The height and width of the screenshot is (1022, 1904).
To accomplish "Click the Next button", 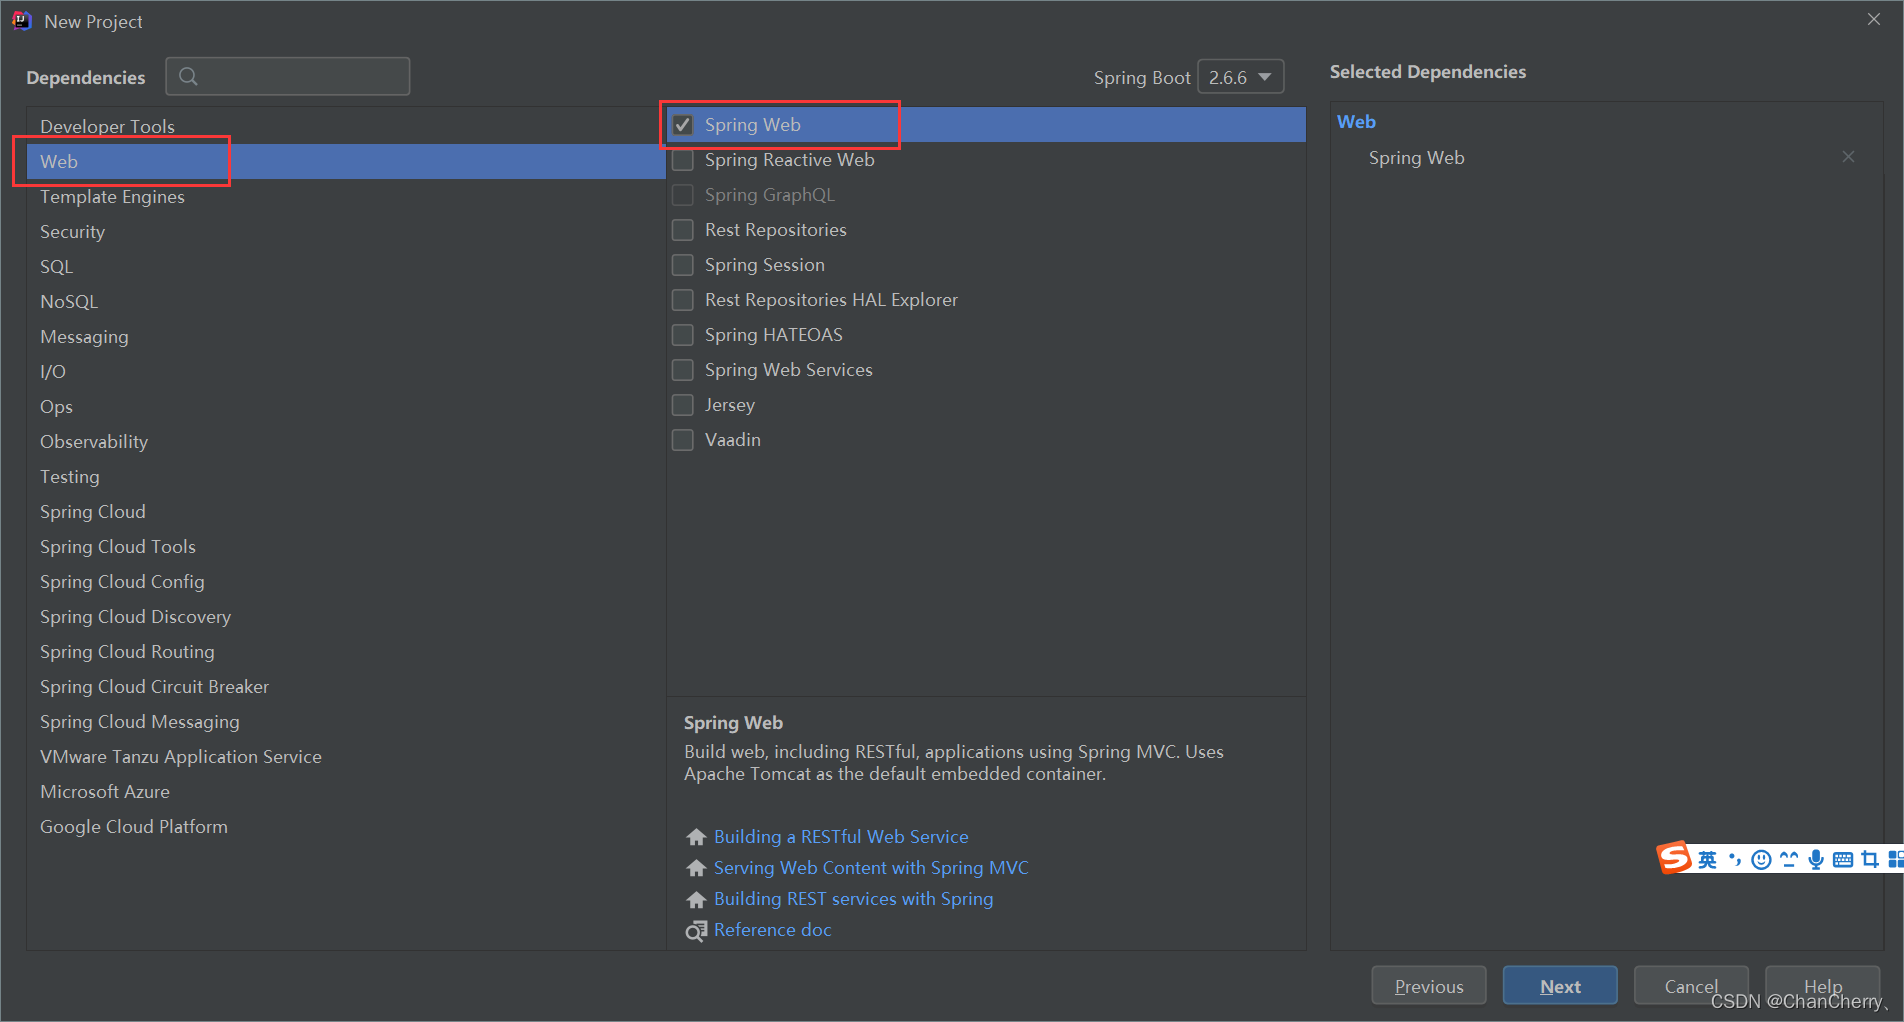I will [x=1560, y=986].
